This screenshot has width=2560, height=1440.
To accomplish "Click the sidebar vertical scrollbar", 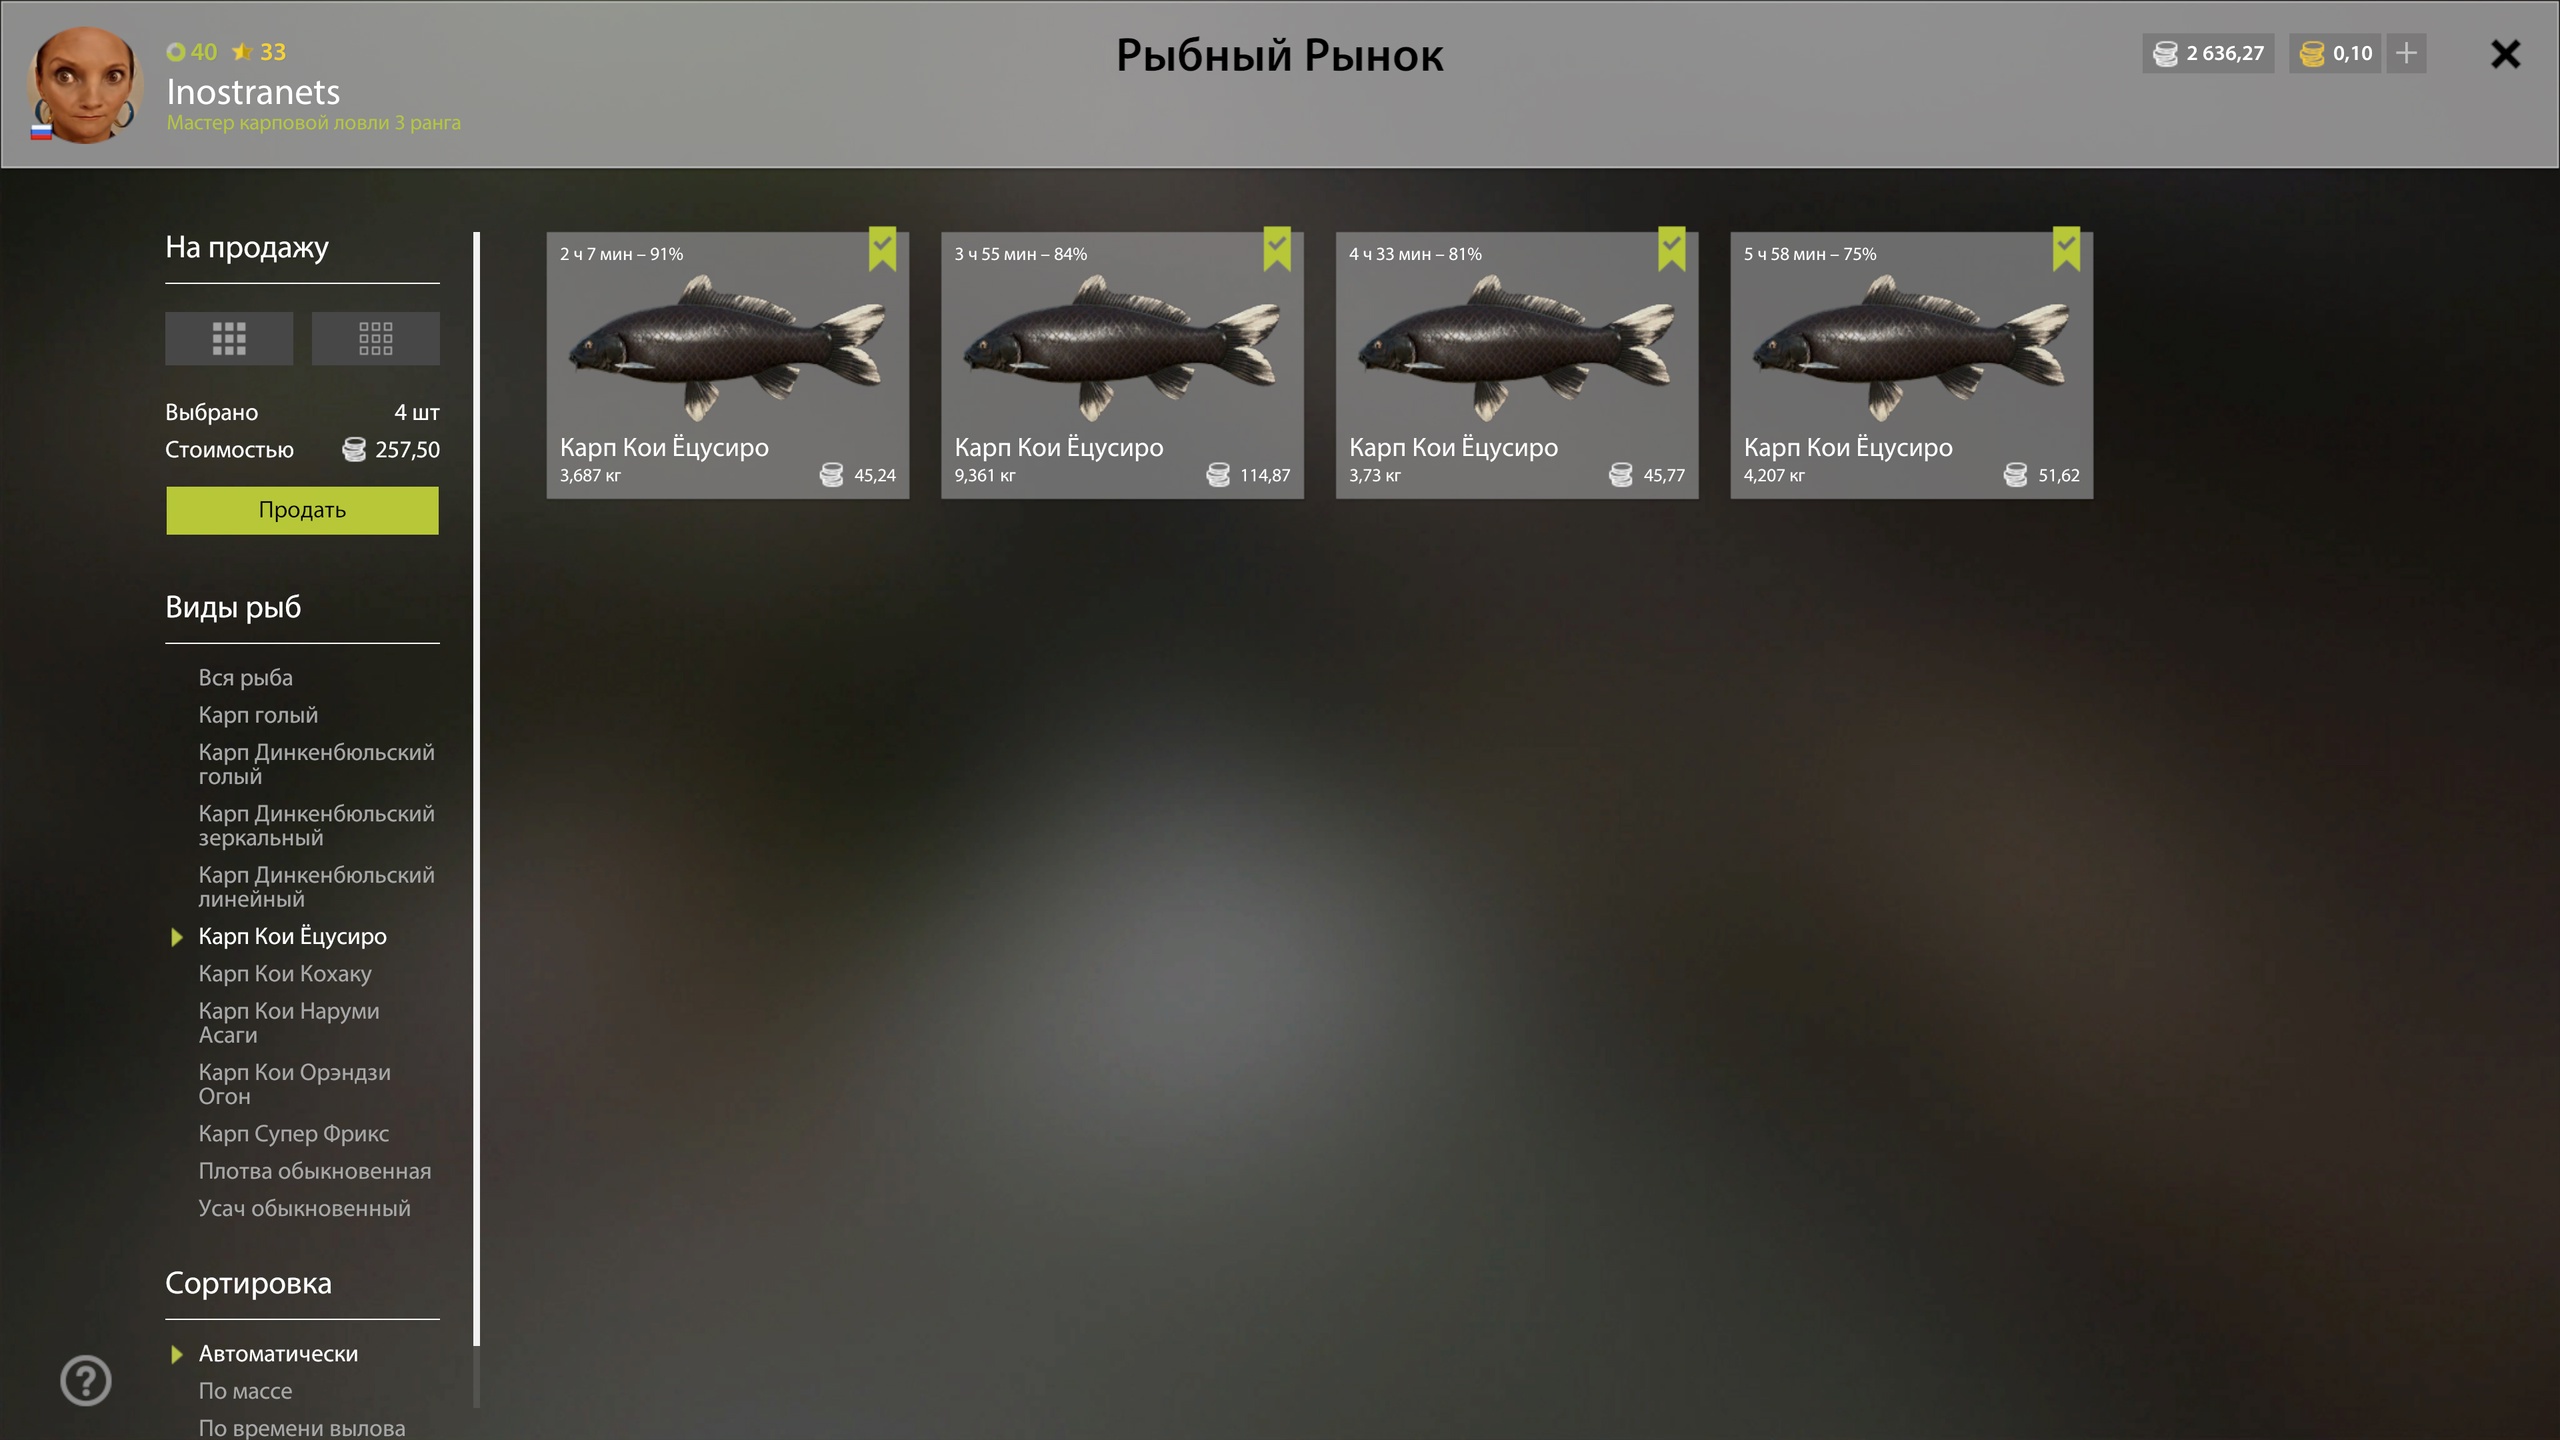I will point(477,788).
